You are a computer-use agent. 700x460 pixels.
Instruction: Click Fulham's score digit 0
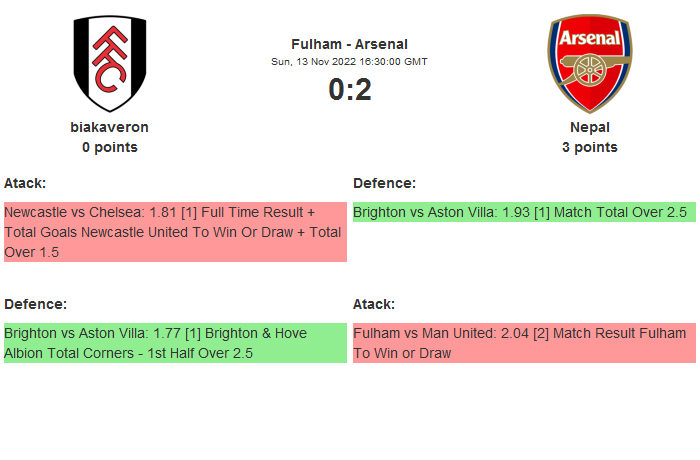click(336, 90)
